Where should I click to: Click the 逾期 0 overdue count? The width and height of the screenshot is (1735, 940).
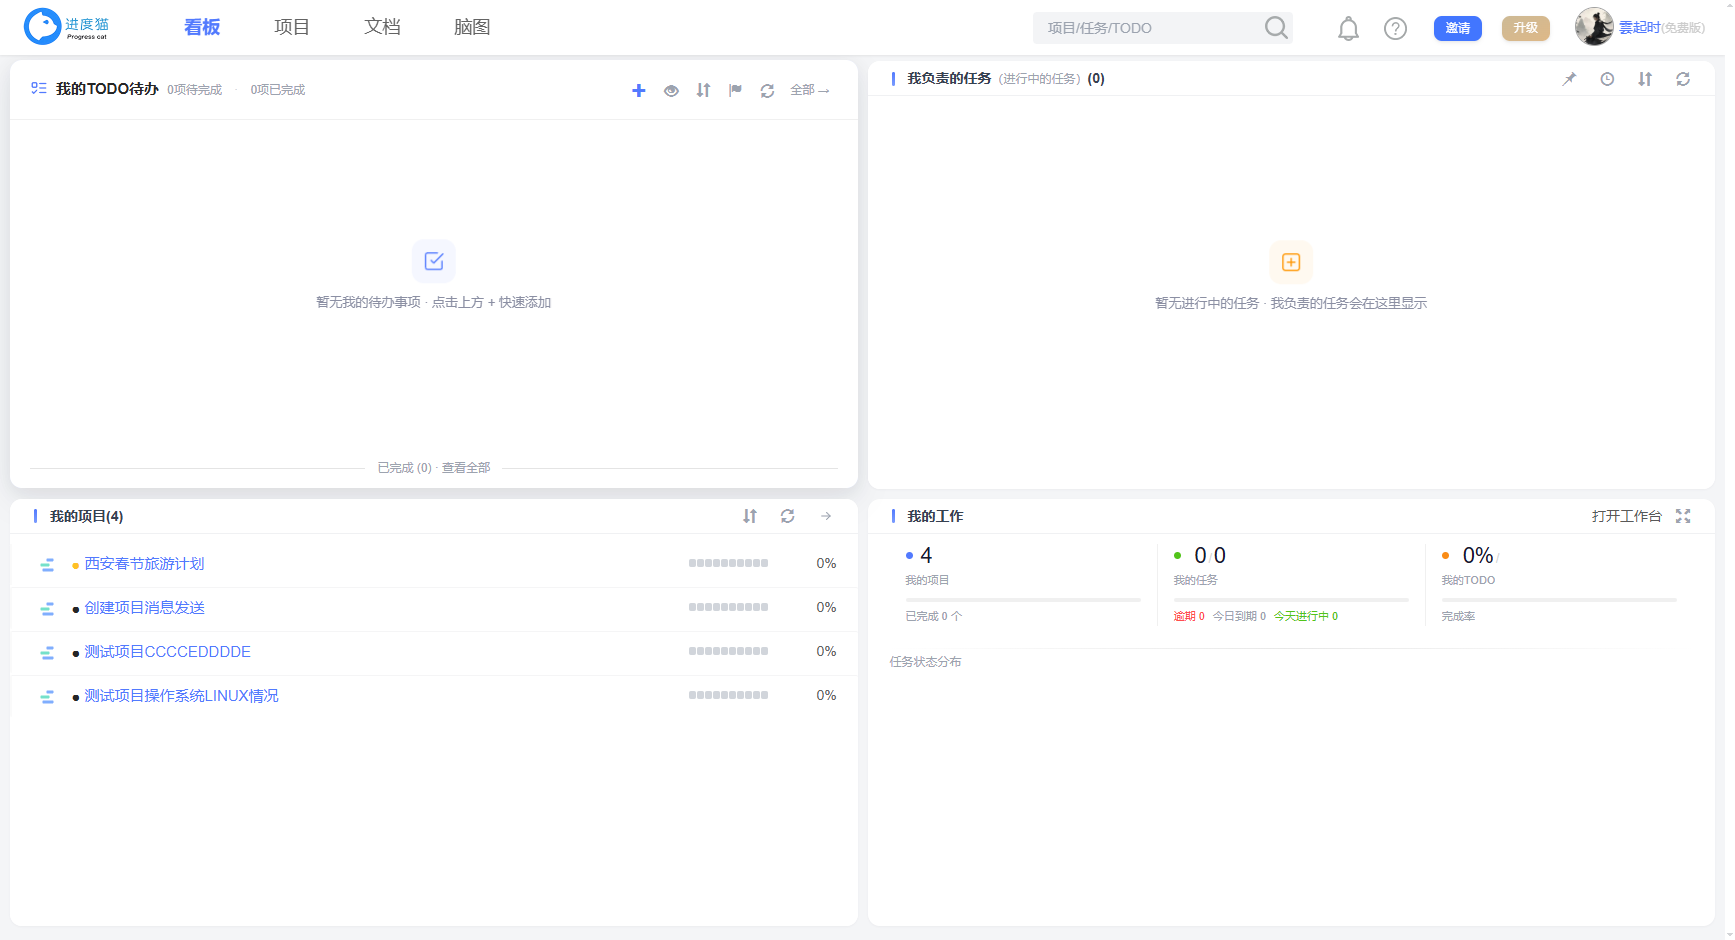pos(1189,616)
